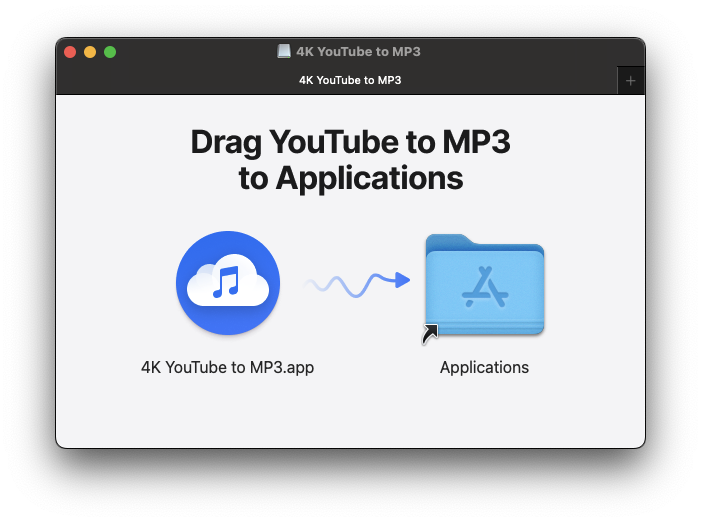Click the Applications folder icon
Viewport: 701px width, 522px height.
pos(484,286)
